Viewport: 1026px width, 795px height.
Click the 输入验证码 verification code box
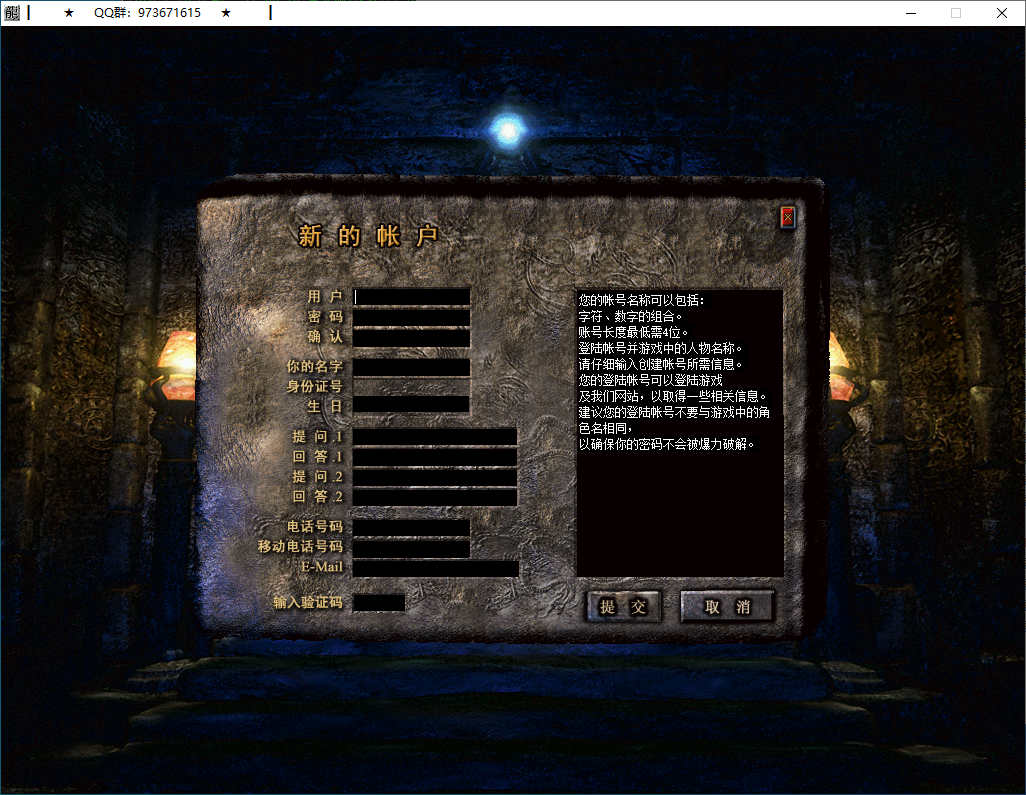[x=381, y=601]
